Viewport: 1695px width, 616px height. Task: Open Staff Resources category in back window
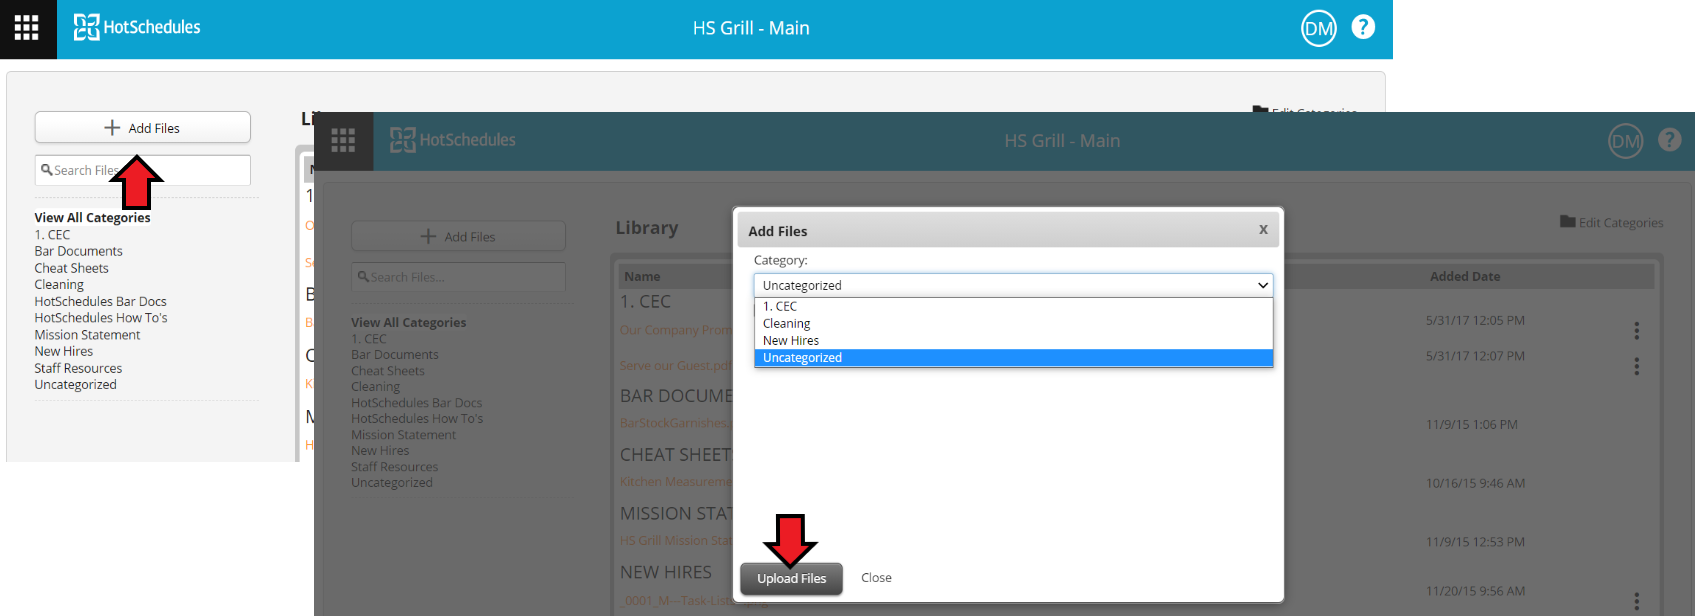[x=78, y=368]
